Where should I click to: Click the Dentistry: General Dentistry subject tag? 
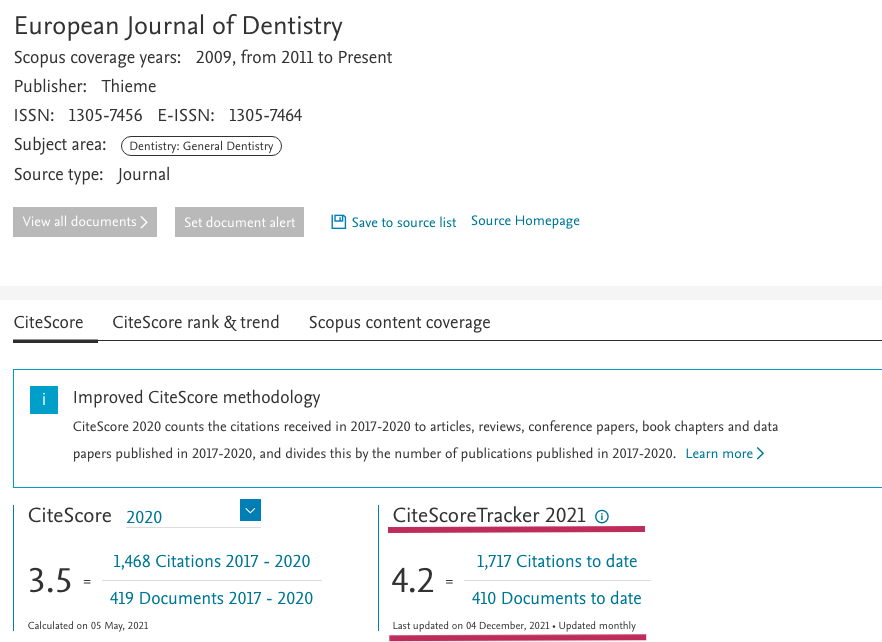pos(201,146)
